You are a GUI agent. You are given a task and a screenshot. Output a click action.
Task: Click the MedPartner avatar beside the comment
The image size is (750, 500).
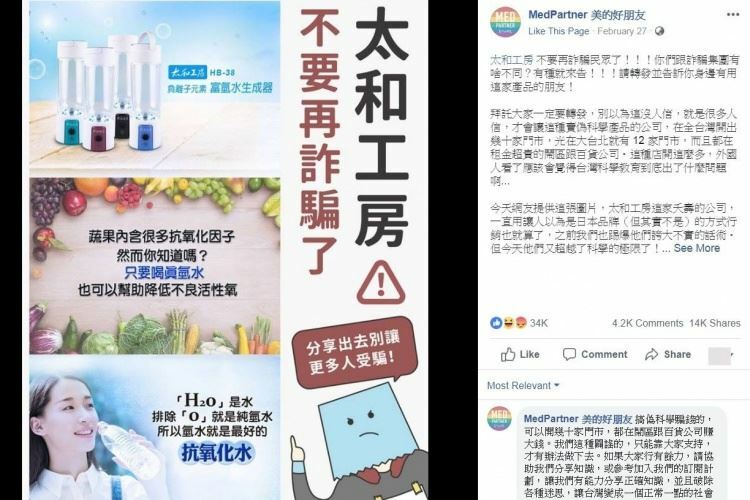pos(499,419)
